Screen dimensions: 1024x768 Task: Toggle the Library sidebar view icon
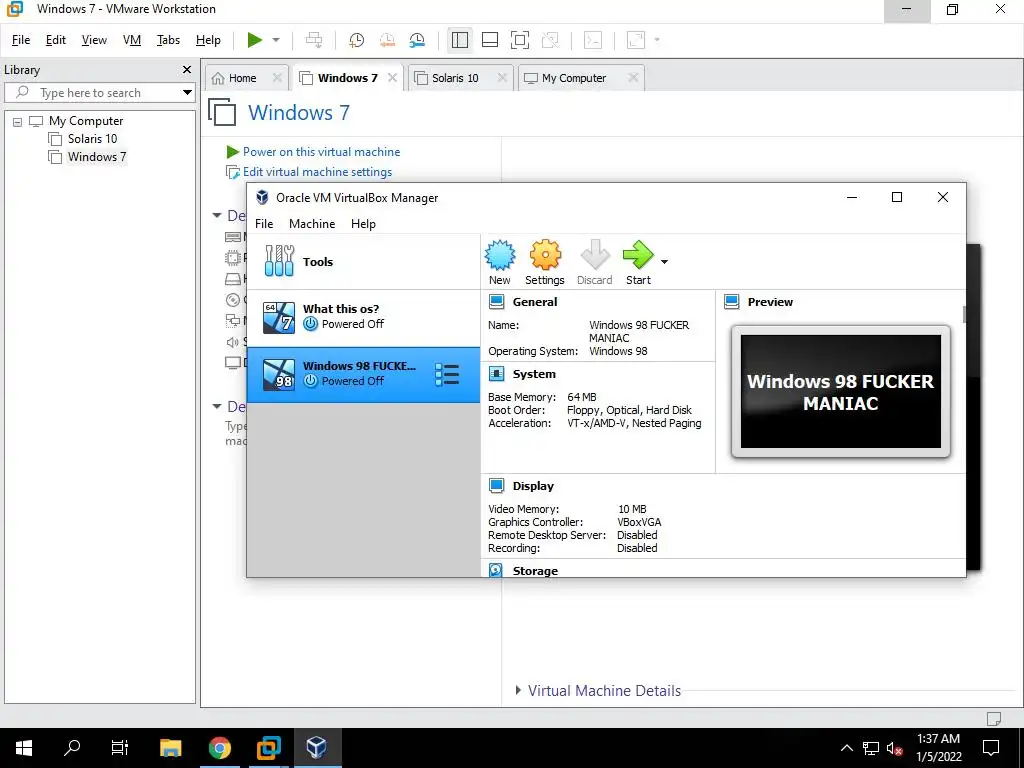click(460, 40)
